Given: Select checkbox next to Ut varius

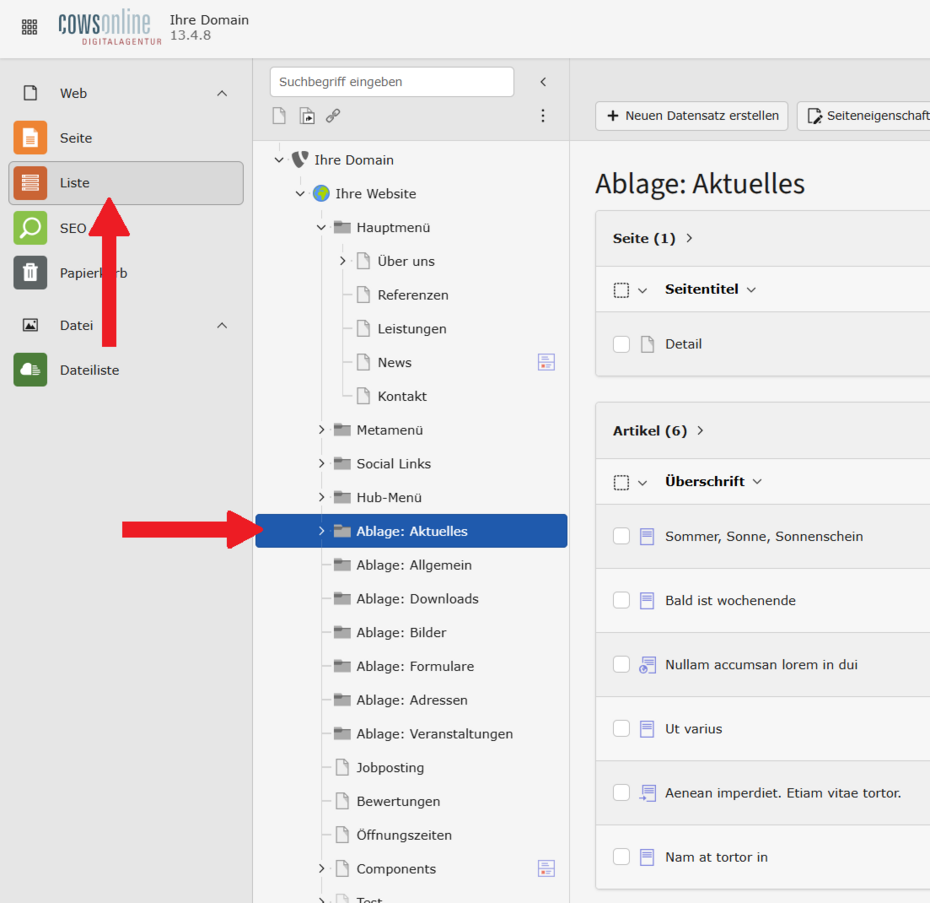Looking at the screenshot, I should coord(621,729).
